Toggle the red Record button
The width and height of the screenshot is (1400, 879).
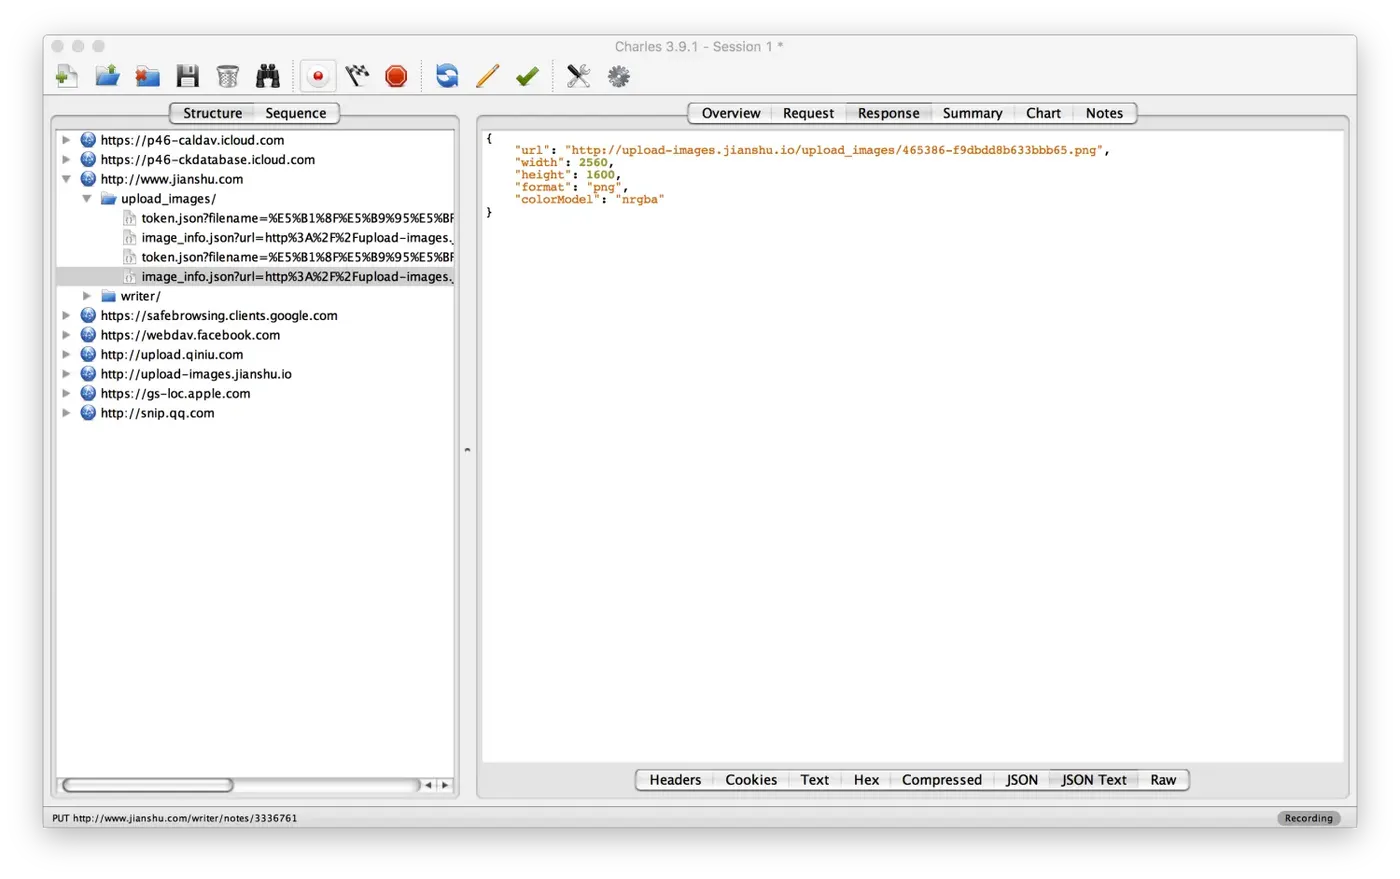318,76
